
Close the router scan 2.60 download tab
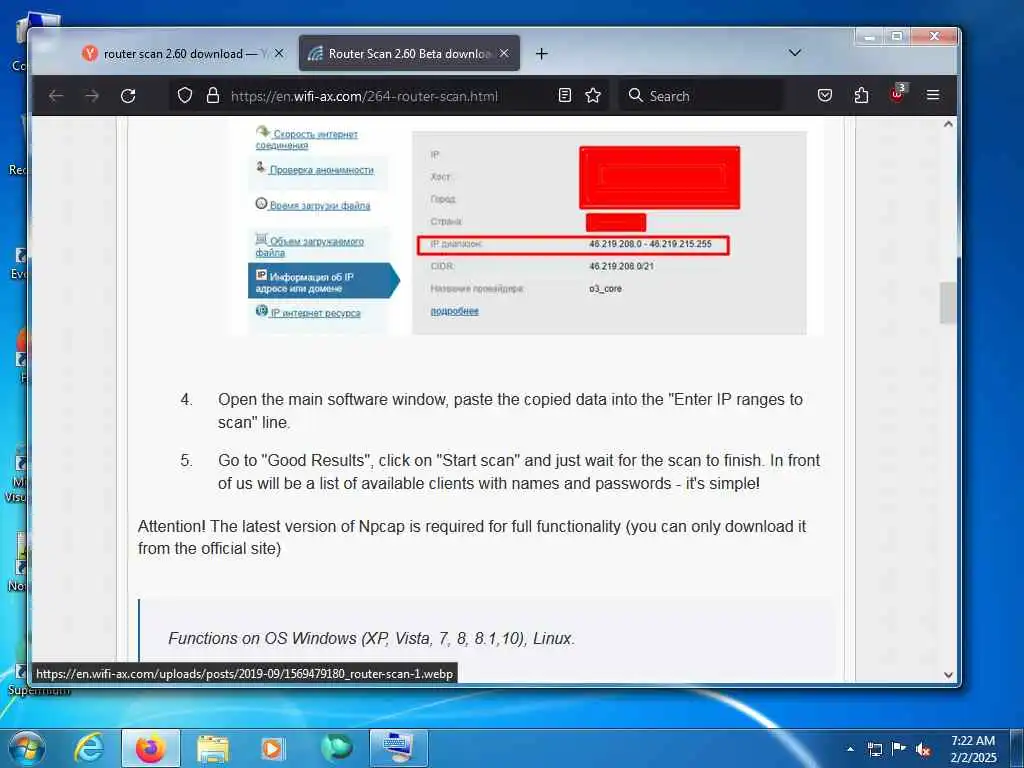pyautogui.click(x=280, y=54)
